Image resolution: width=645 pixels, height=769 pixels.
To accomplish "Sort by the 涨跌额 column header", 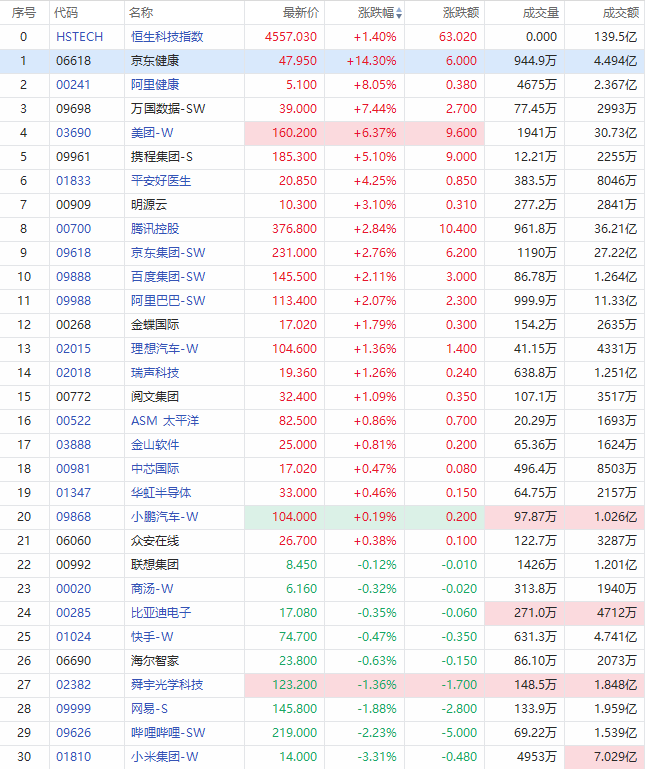I will click(x=461, y=13).
